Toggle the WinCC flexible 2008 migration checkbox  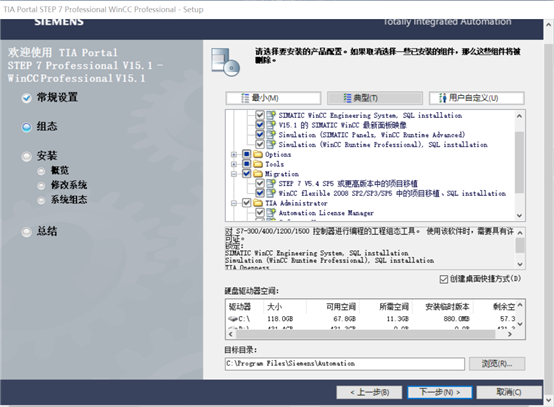[260, 193]
